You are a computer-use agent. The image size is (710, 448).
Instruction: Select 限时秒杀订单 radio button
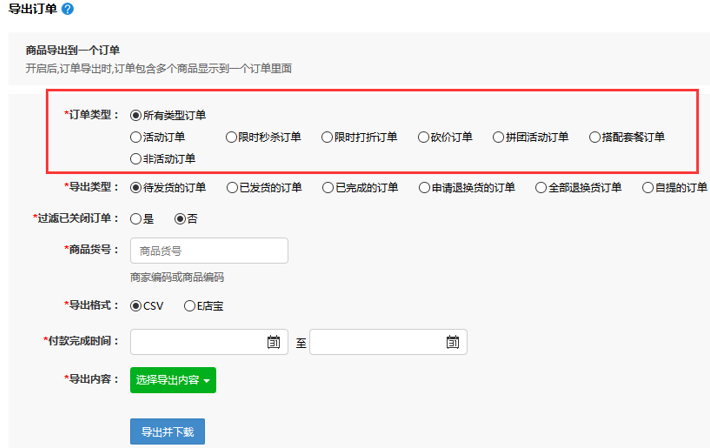click(231, 137)
